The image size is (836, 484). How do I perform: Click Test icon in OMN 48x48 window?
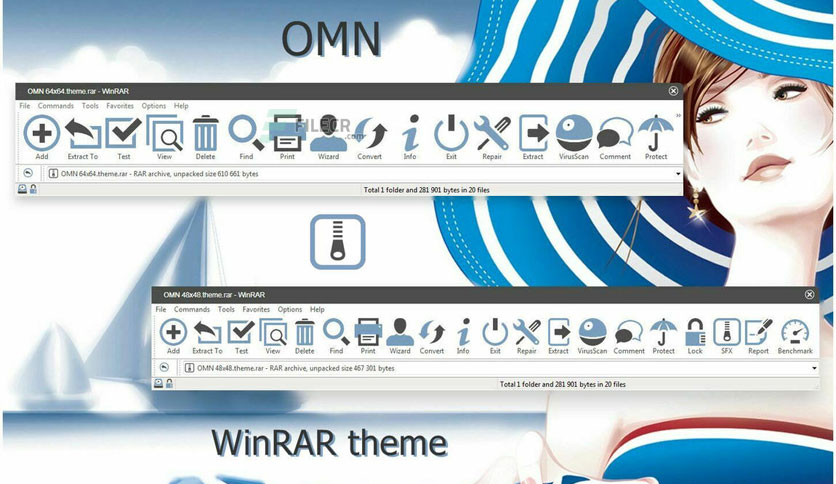pos(241,332)
